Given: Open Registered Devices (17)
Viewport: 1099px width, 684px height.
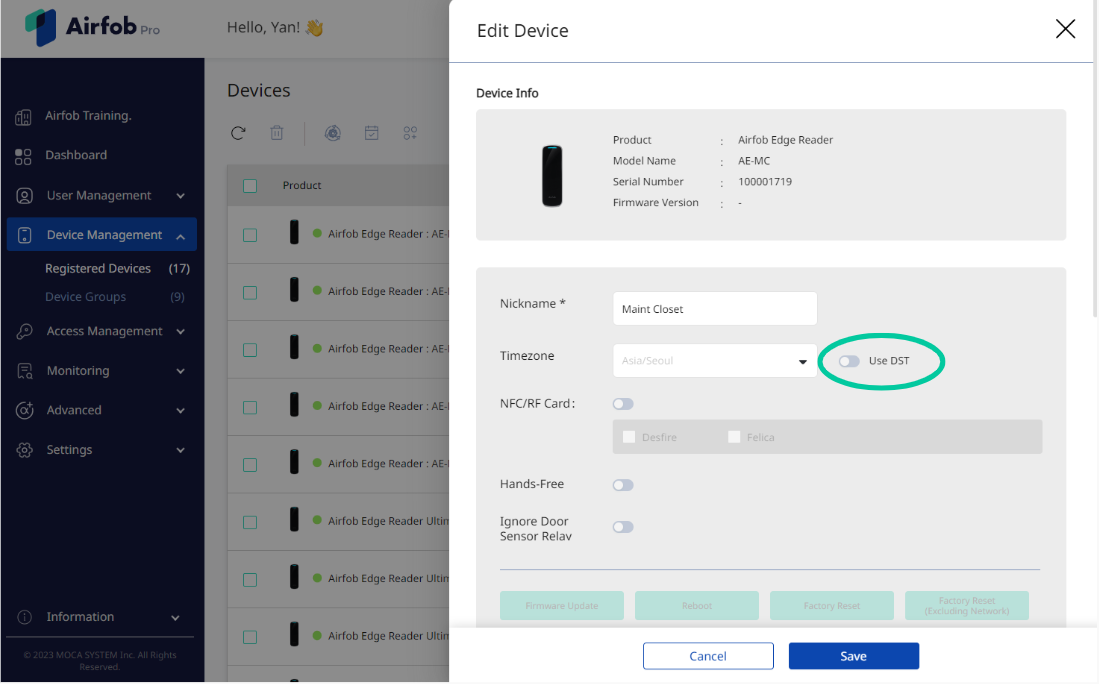Looking at the screenshot, I should click(x=117, y=268).
